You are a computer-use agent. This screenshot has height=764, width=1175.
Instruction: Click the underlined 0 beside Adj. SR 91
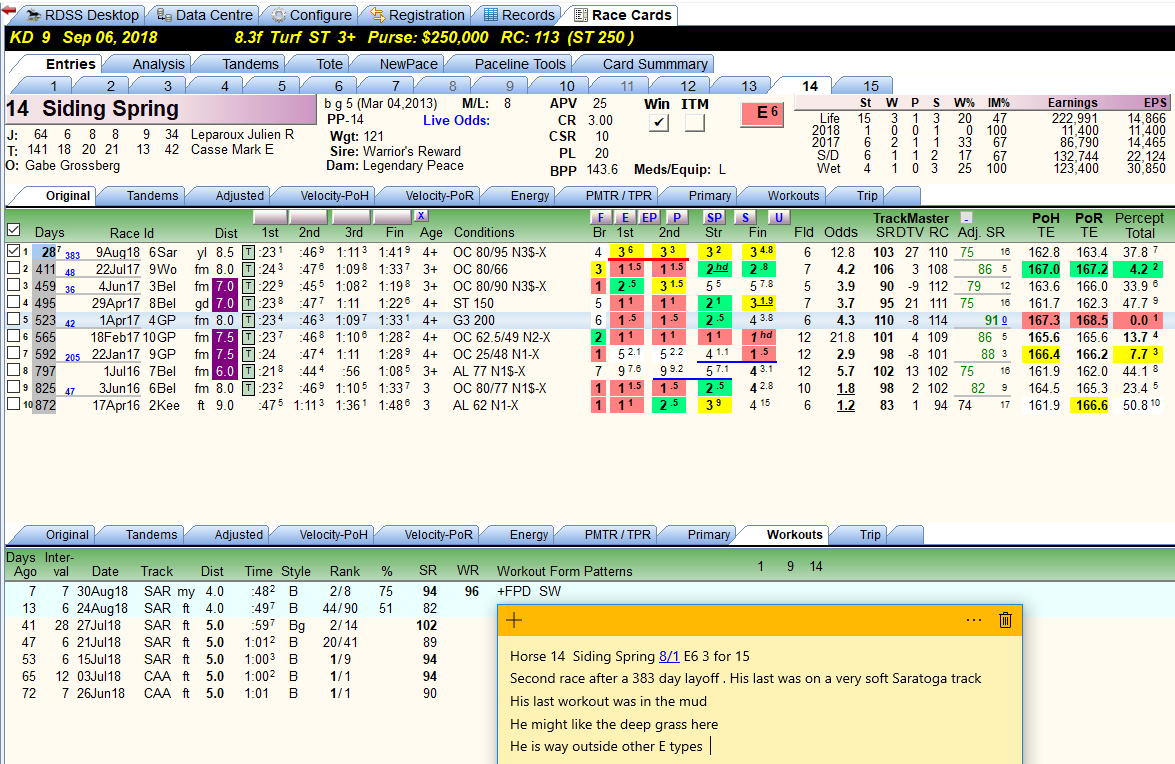click(1004, 321)
